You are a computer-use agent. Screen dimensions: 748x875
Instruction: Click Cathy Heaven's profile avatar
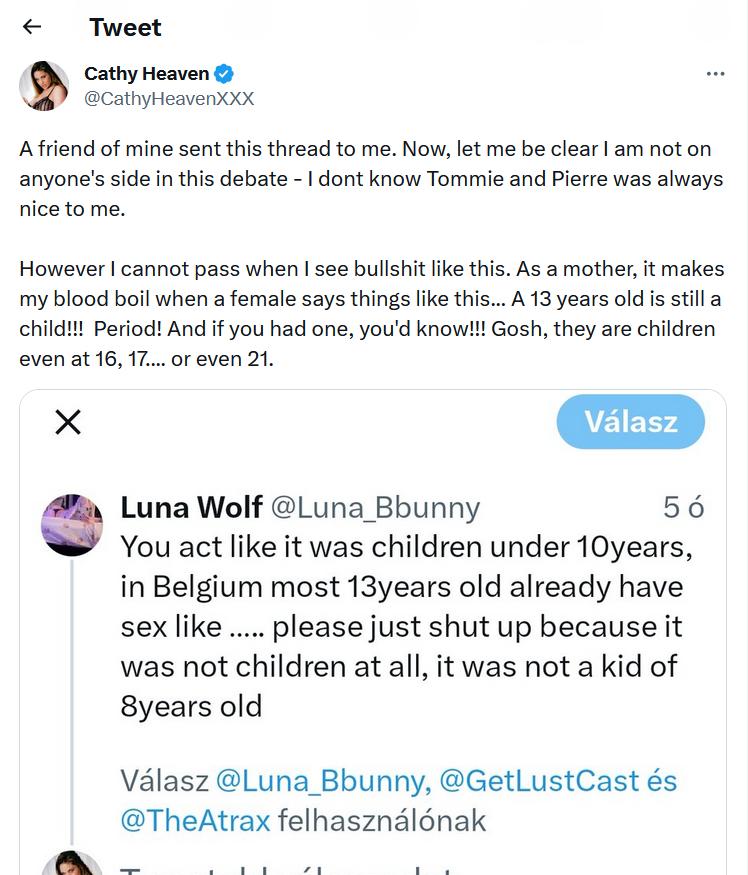[44, 86]
